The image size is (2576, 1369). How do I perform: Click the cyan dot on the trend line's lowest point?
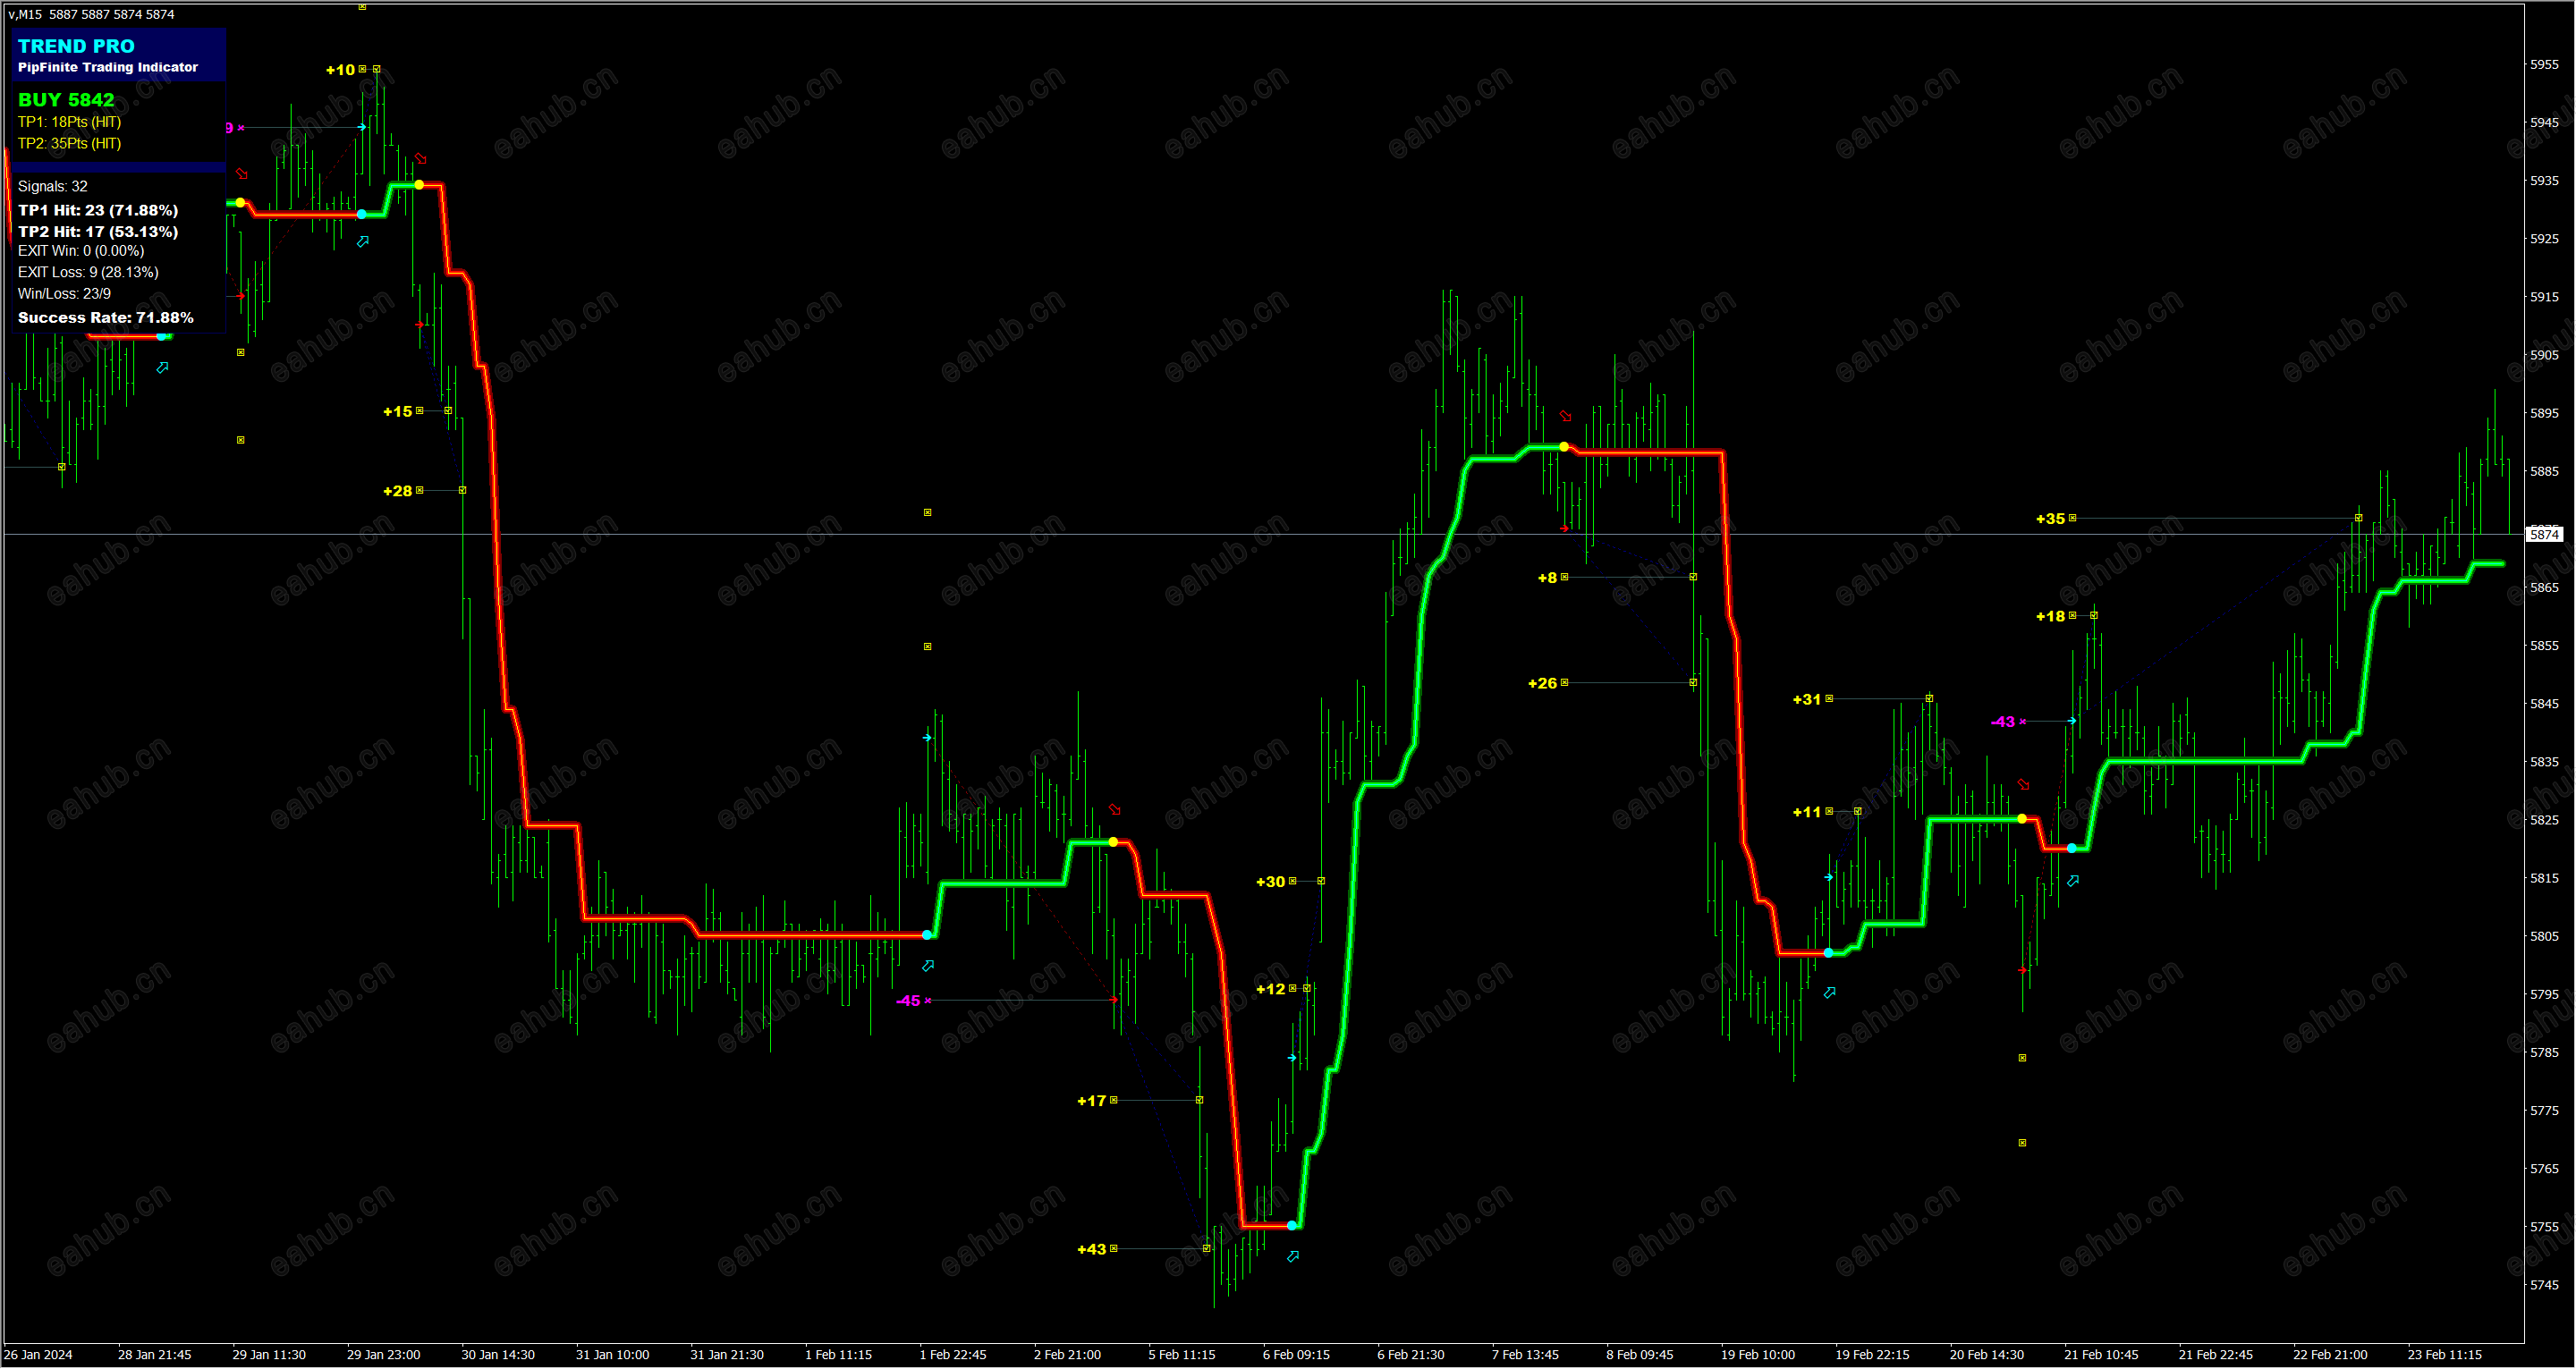[1293, 1226]
